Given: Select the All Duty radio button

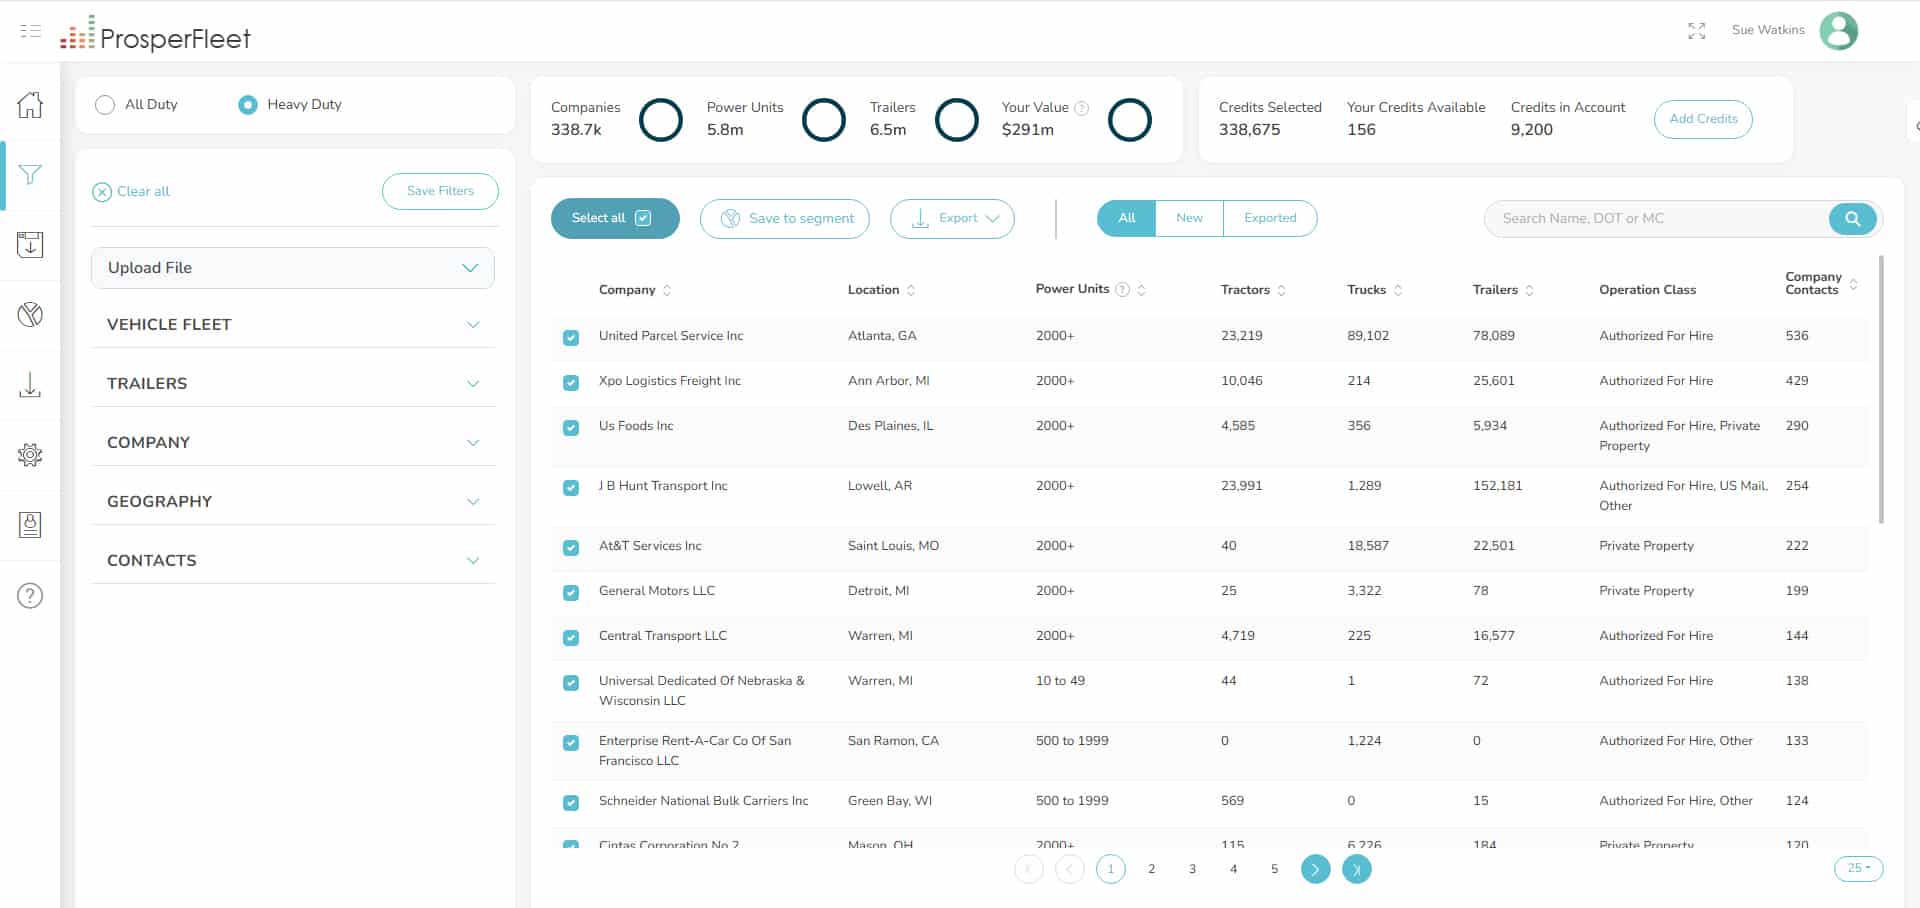Looking at the screenshot, I should (x=105, y=105).
